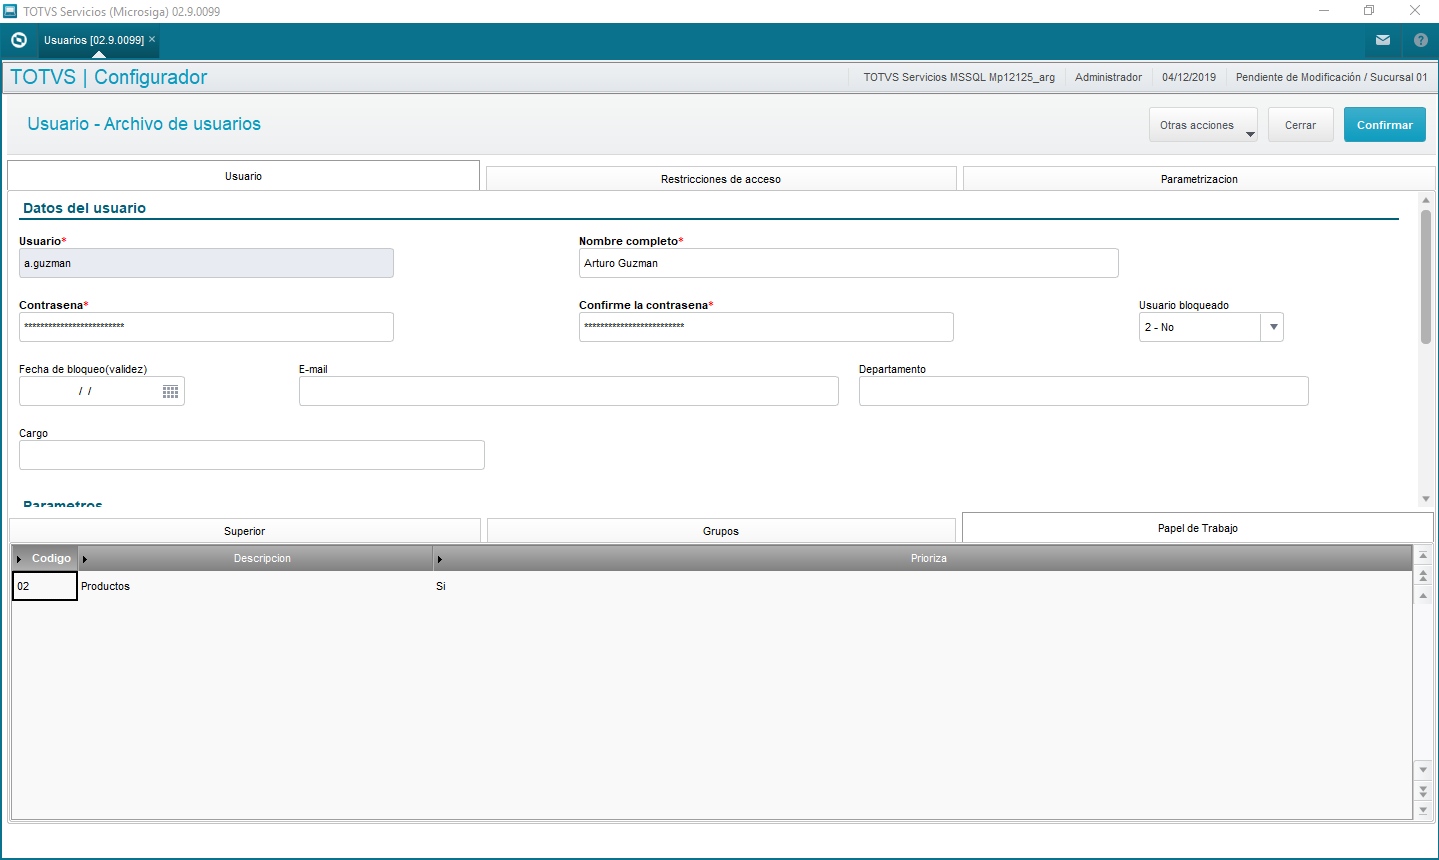Image resolution: width=1439 pixels, height=860 pixels.
Task: Click the Confirmar button
Action: [x=1385, y=125]
